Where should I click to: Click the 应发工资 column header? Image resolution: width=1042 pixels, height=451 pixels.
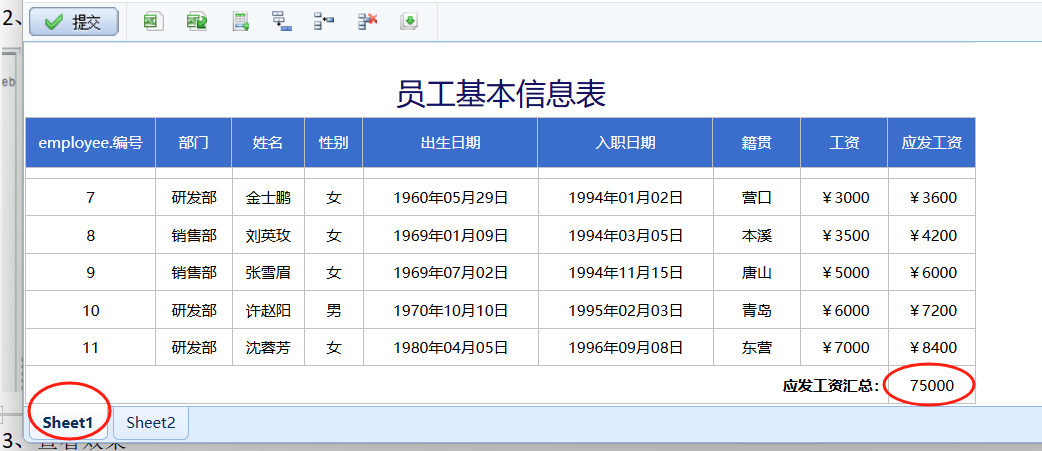click(x=931, y=143)
